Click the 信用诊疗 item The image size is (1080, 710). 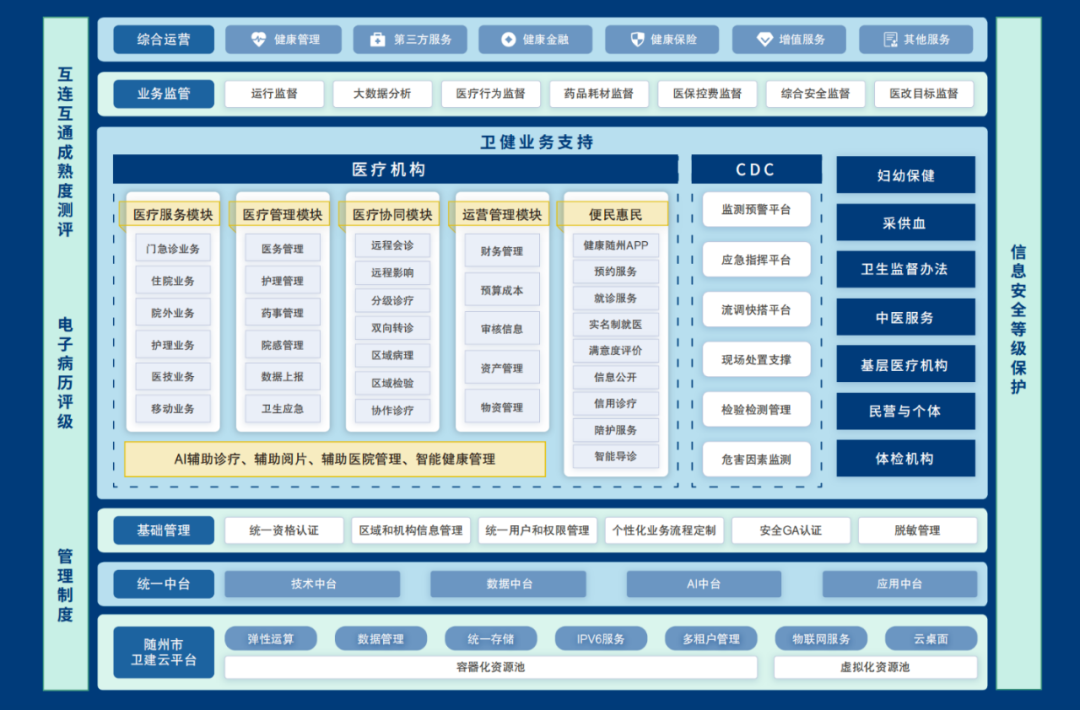click(616, 404)
